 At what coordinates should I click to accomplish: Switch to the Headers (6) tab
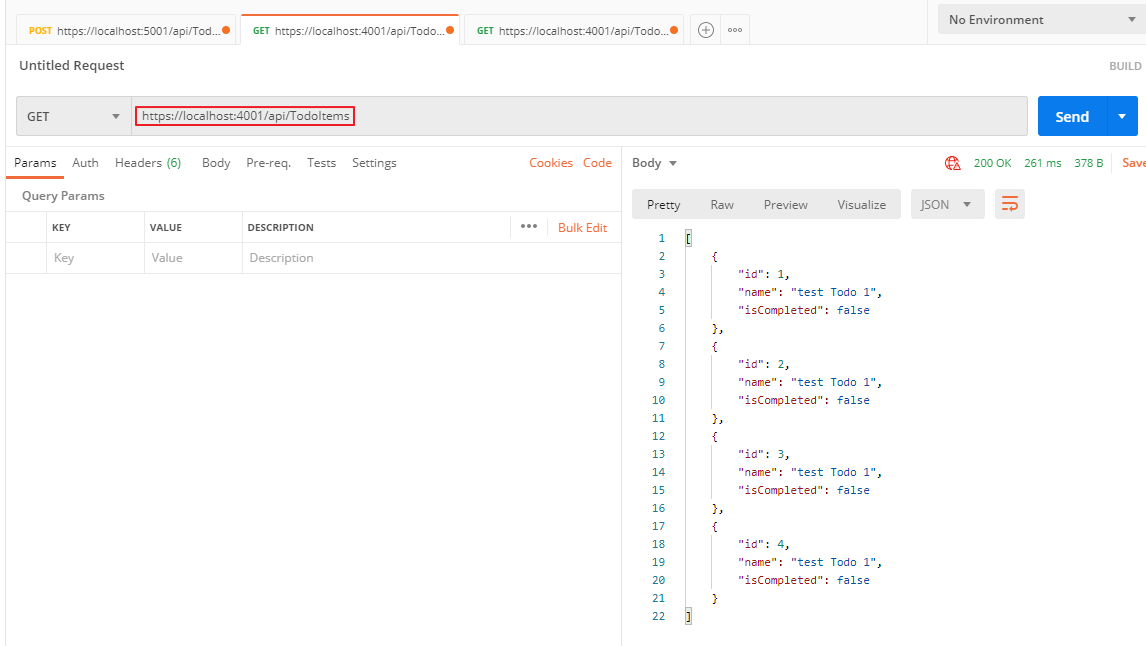(x=147, y=163)
